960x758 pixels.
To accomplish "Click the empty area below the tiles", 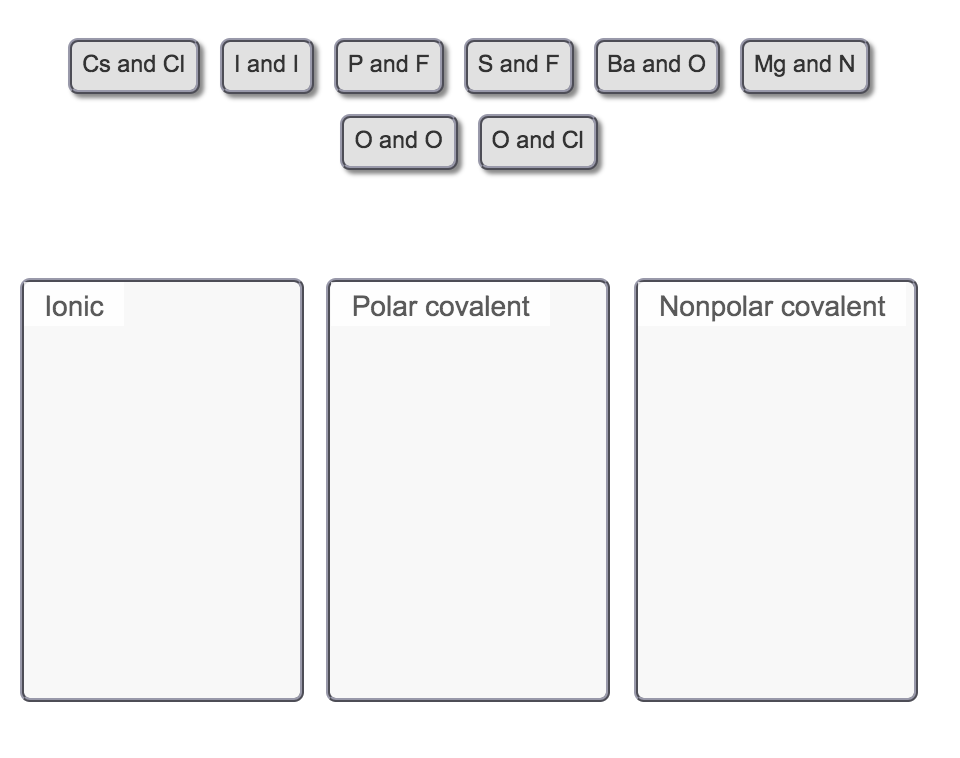I will (x=480, y=220).
